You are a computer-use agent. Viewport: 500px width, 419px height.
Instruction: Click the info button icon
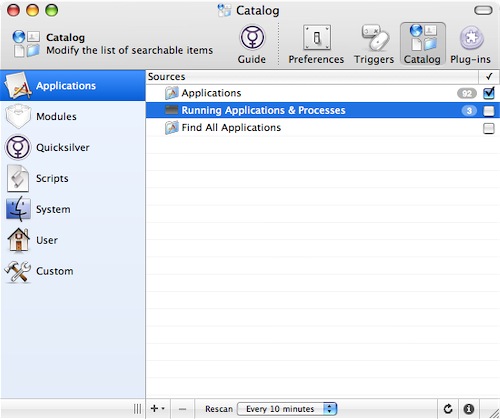pos(469,409)
